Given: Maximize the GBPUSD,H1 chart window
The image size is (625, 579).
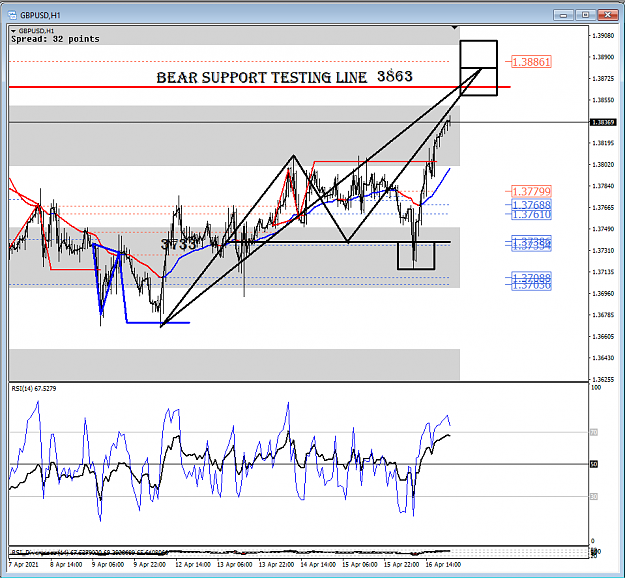Looking at the screenshot, I should [x=585, y=15].
